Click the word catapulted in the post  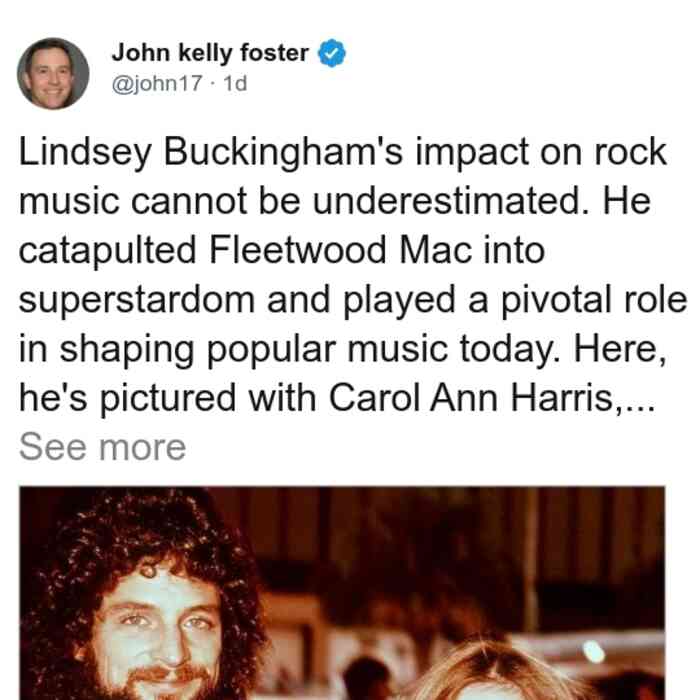(108, 251)
